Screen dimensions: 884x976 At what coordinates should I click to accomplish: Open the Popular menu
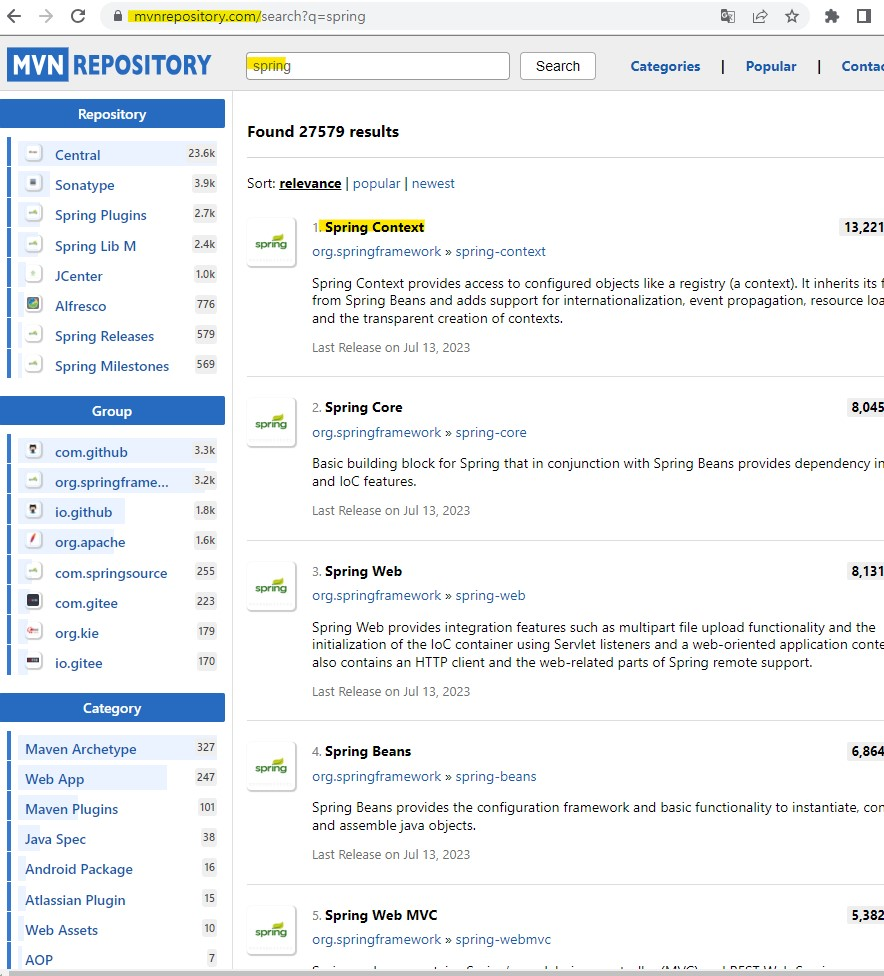tap(771, 66)
